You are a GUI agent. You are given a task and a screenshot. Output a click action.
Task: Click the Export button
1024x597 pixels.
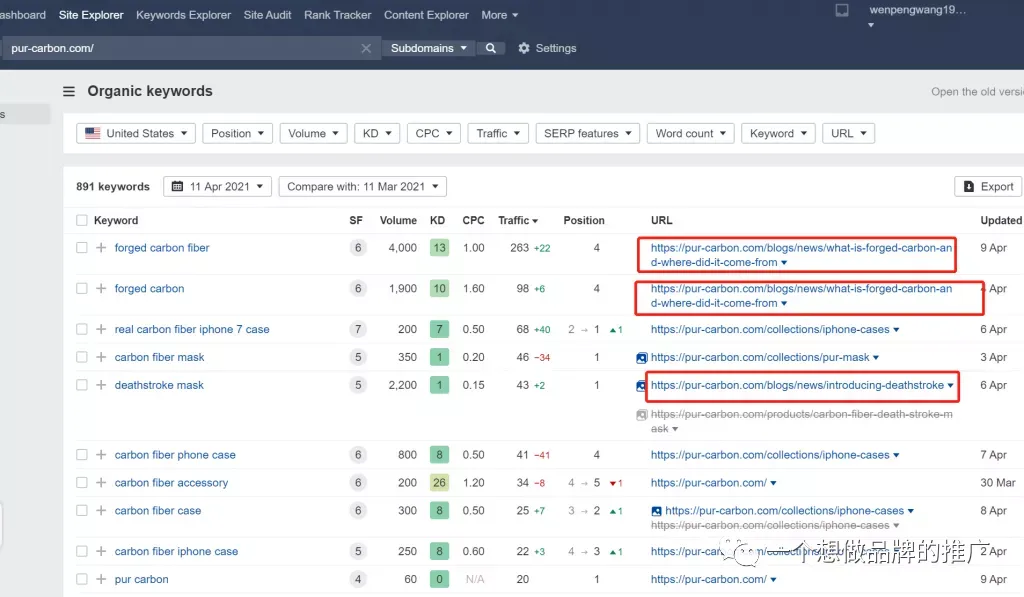[x=989, y=187]
